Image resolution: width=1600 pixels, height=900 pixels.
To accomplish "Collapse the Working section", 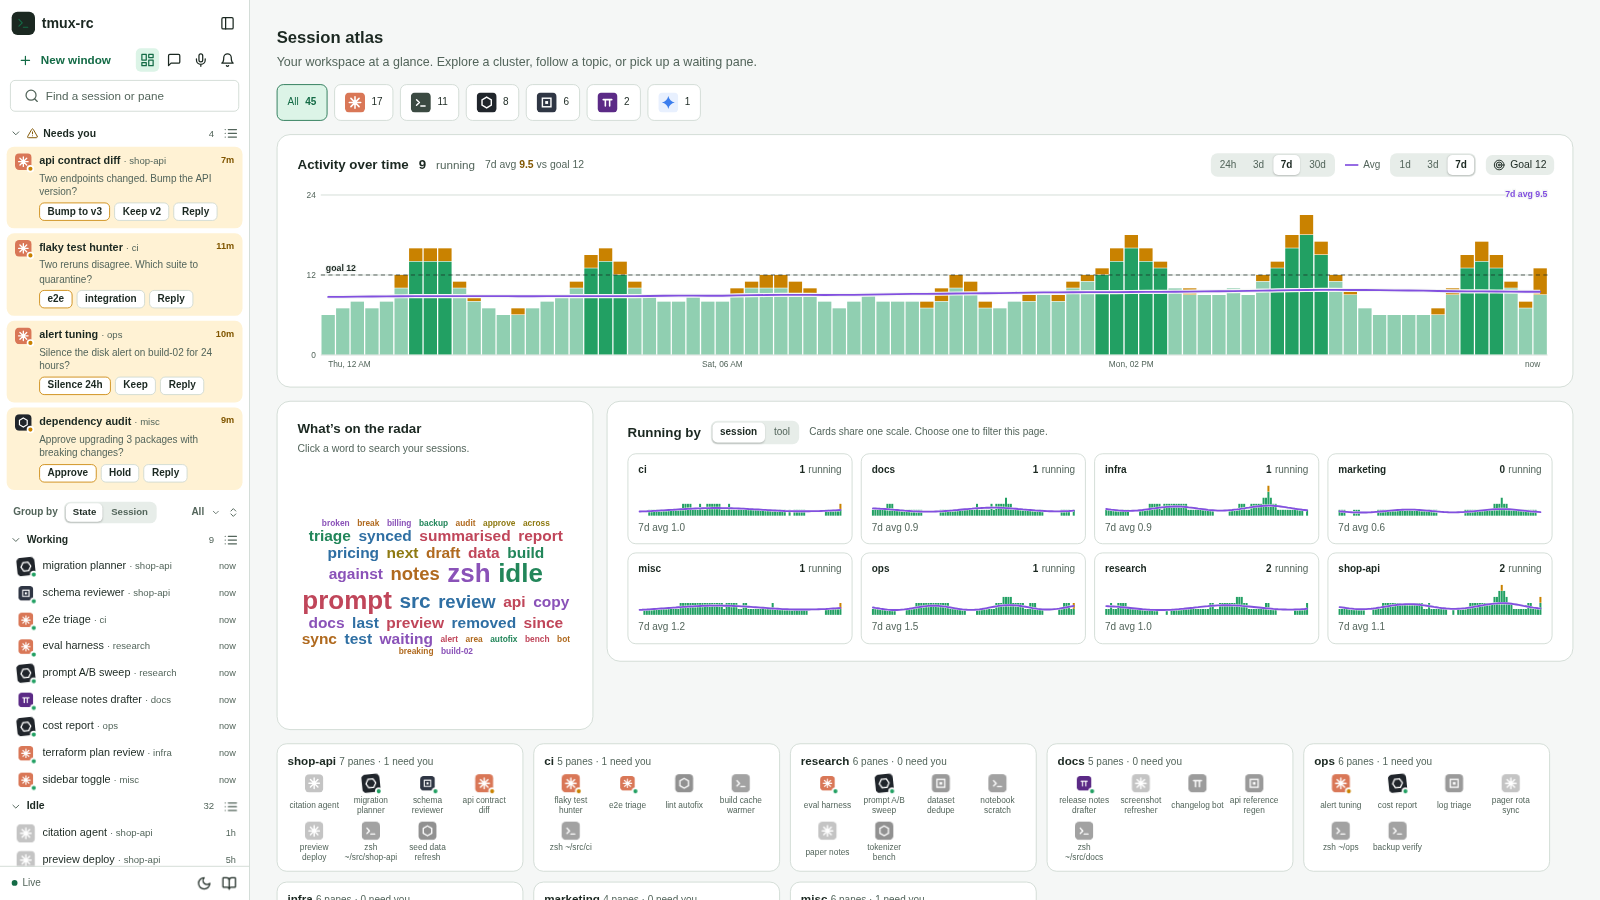I will pos(16,540).
